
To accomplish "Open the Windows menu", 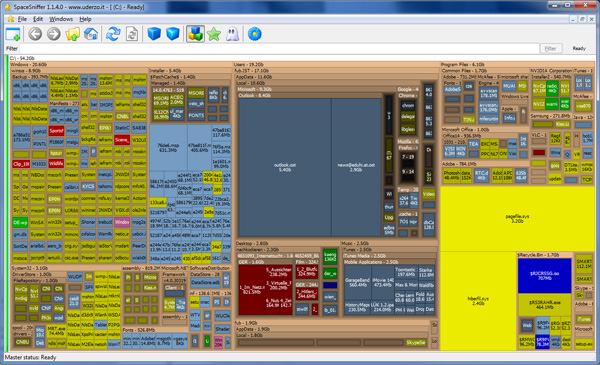I will 61,19.
